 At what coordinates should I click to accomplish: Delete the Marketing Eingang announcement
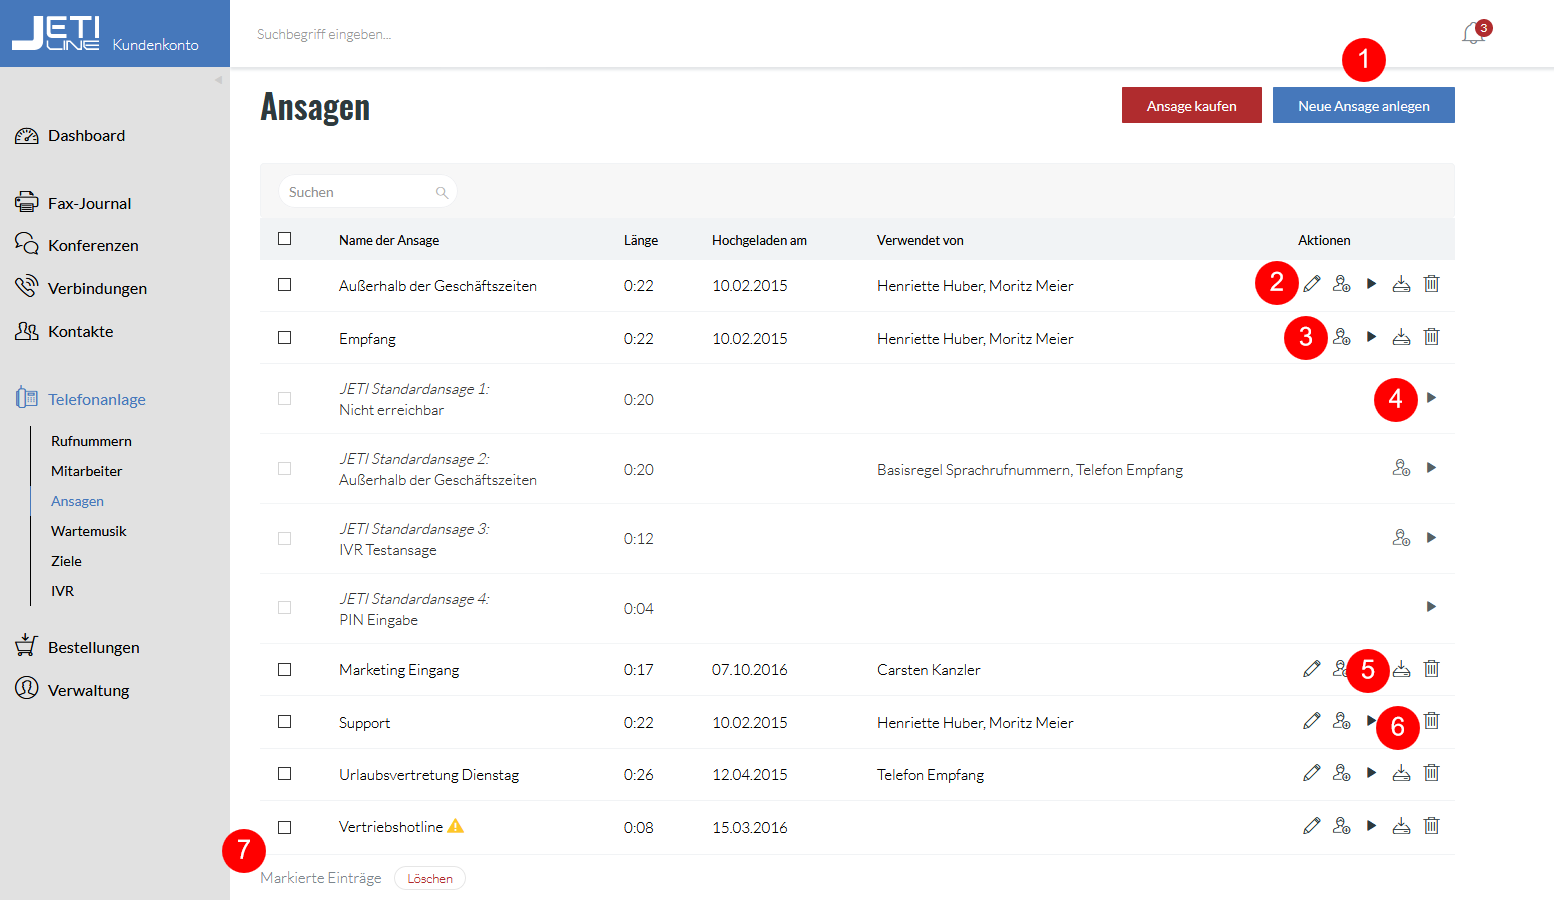1432,669
